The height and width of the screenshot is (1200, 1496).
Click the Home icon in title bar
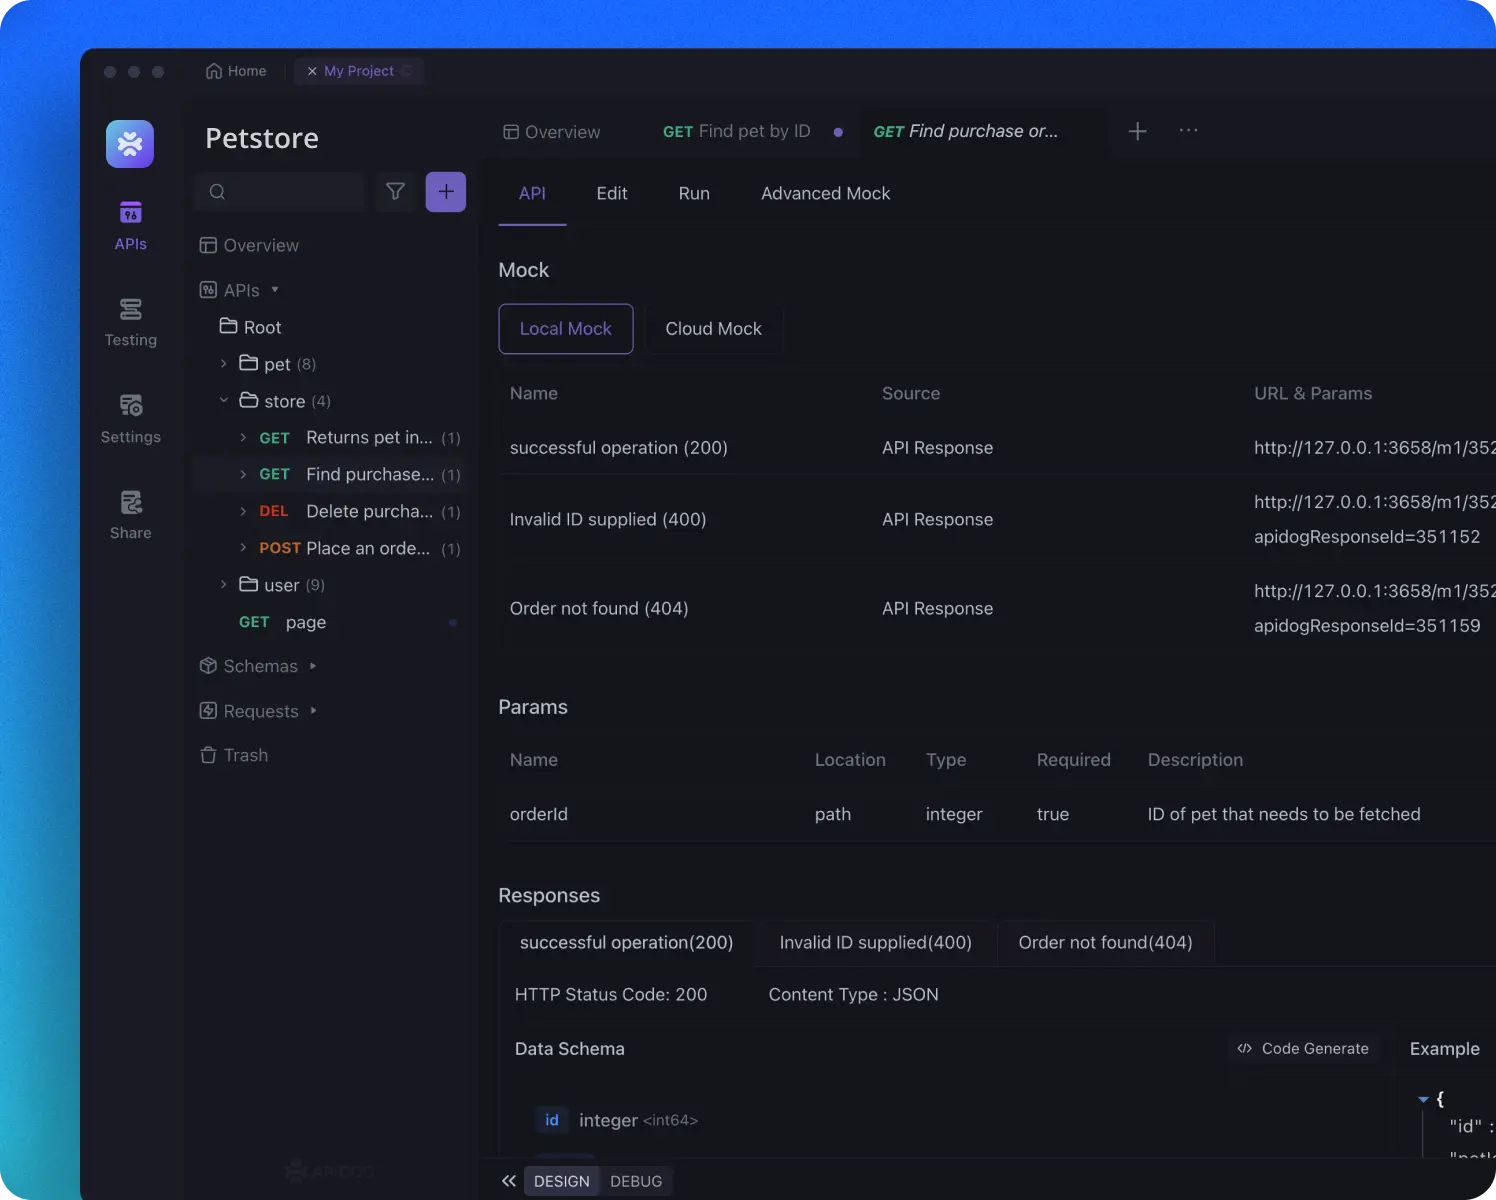[214, 71]
